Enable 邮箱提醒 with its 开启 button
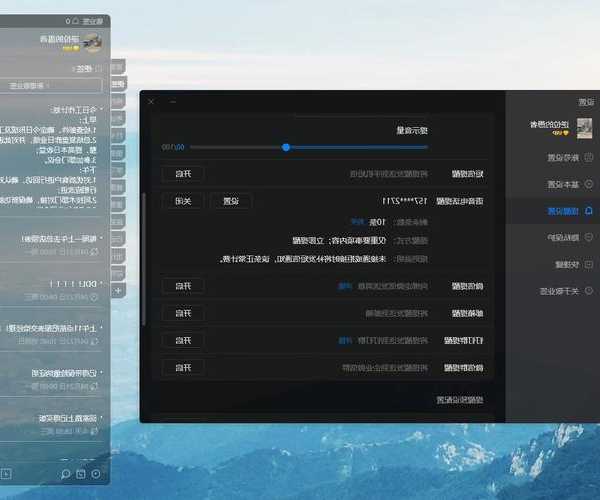 [x=183, y=313]
